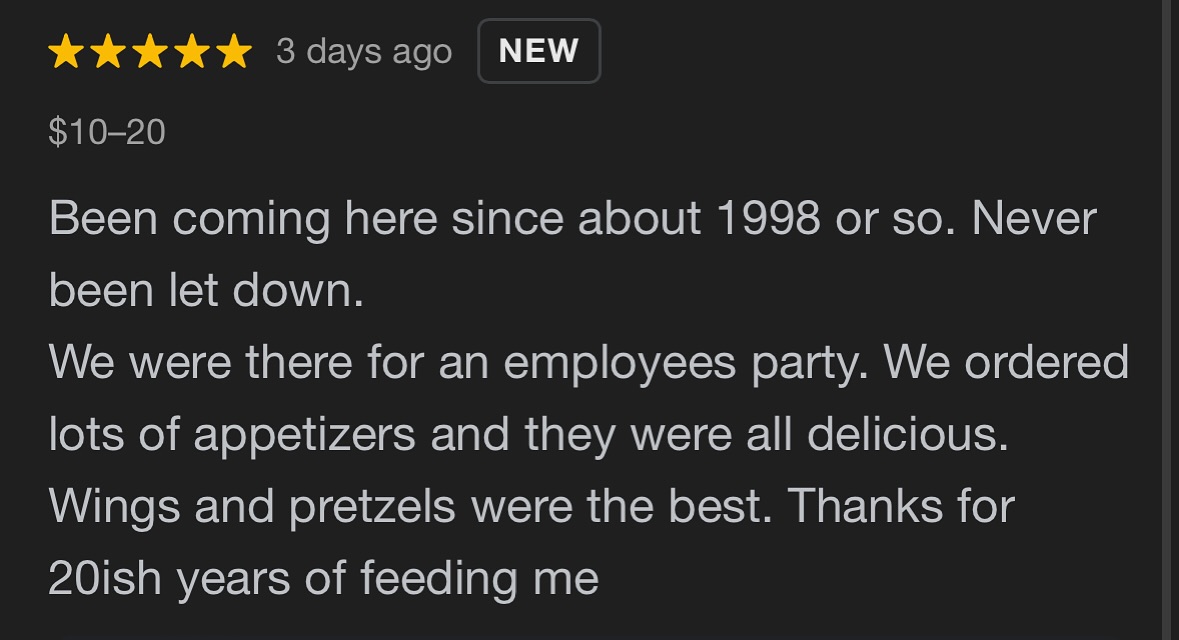This screenshot has height=640, width=1179.
Task: Click the third yellow rating star
Action: tap(150, 51)
